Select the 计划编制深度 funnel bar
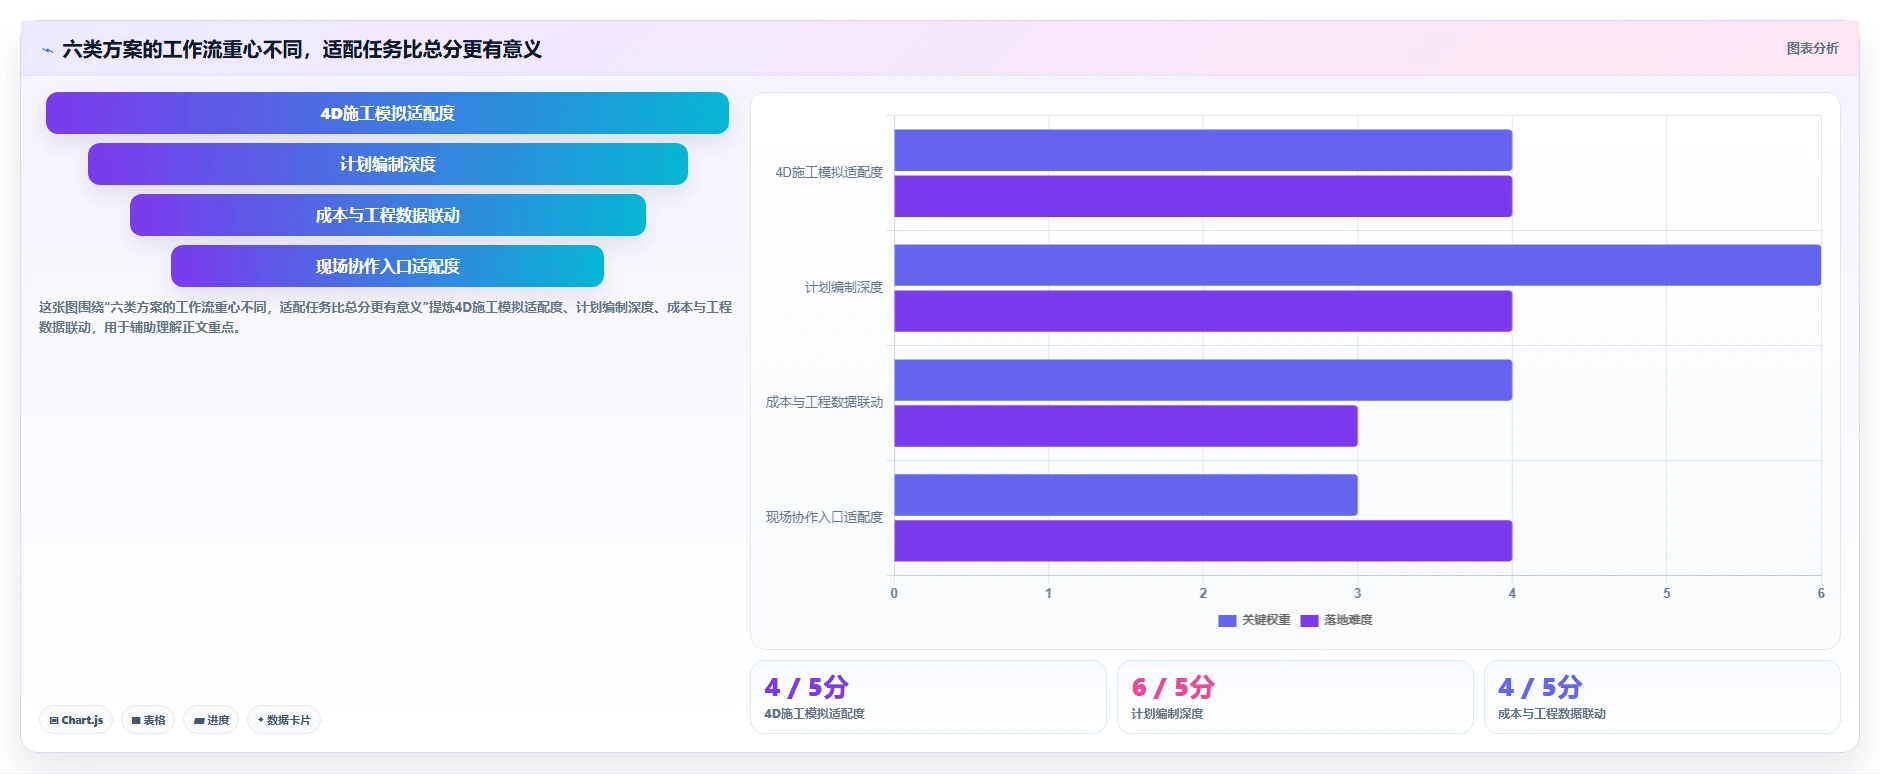The width and height of the screenshot is (1880, 774). pos(387,164)
